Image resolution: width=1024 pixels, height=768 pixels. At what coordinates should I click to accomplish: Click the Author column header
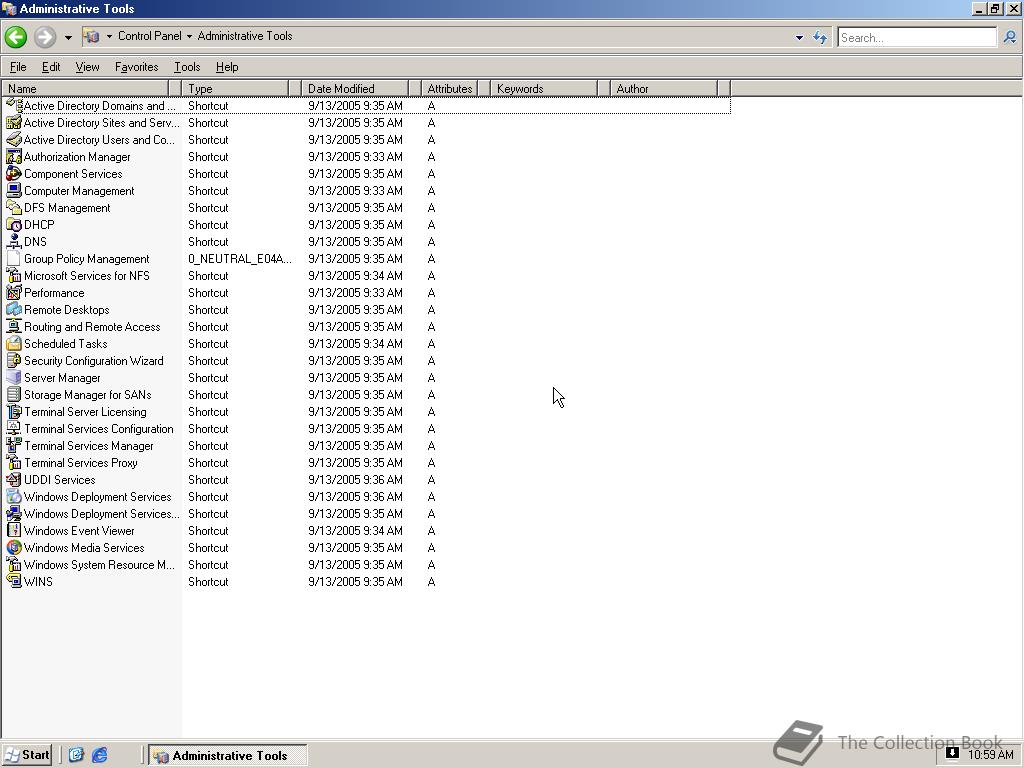pos(664,88)
